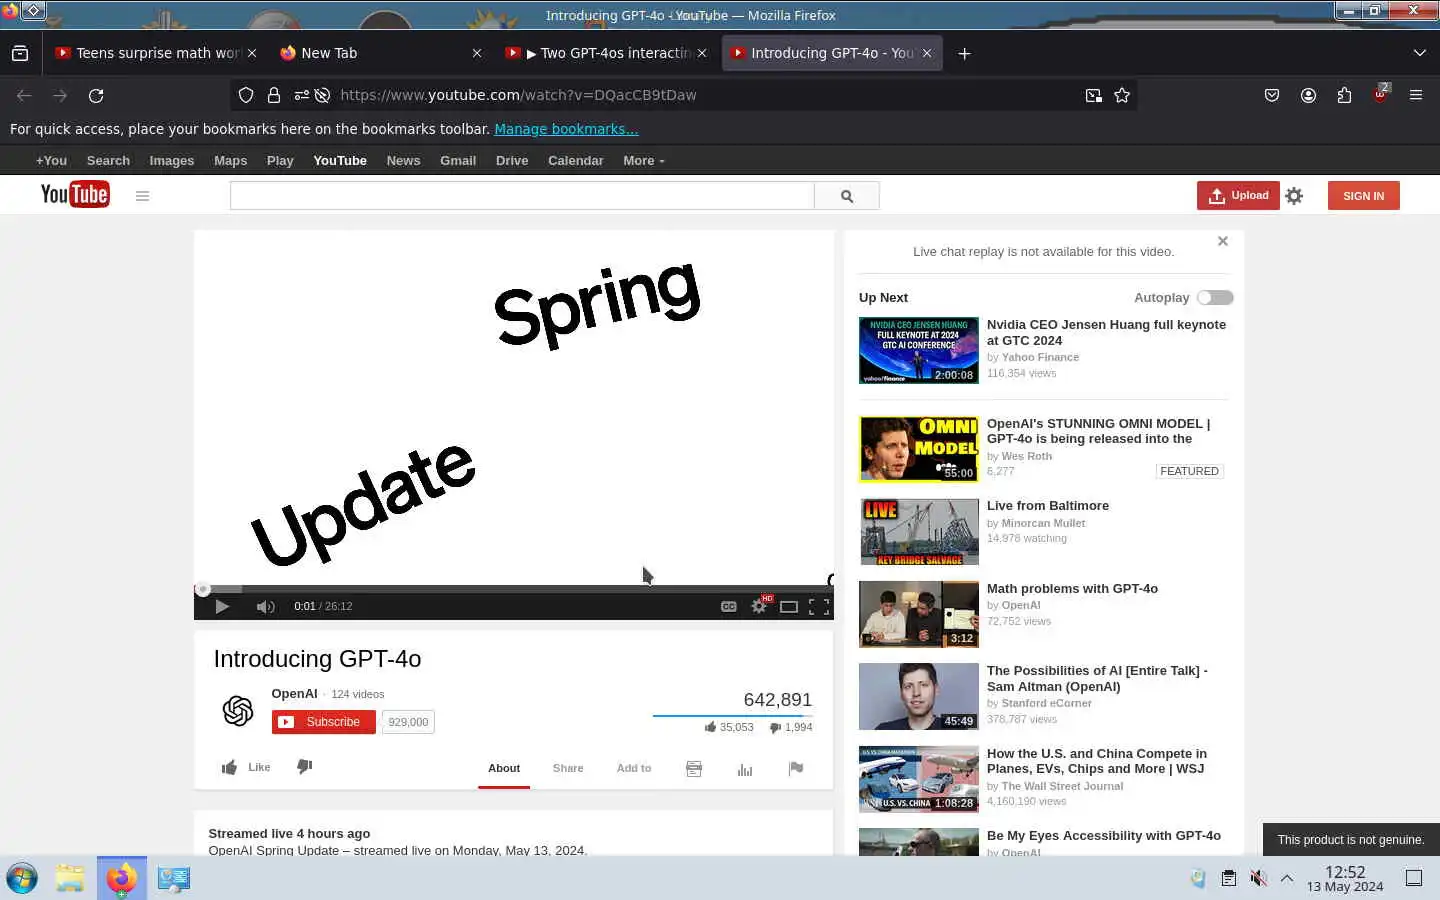Open the Nvidia CEO Jensen Huang keynote thumbnail
1440x900 pixels.
point(919,350)
